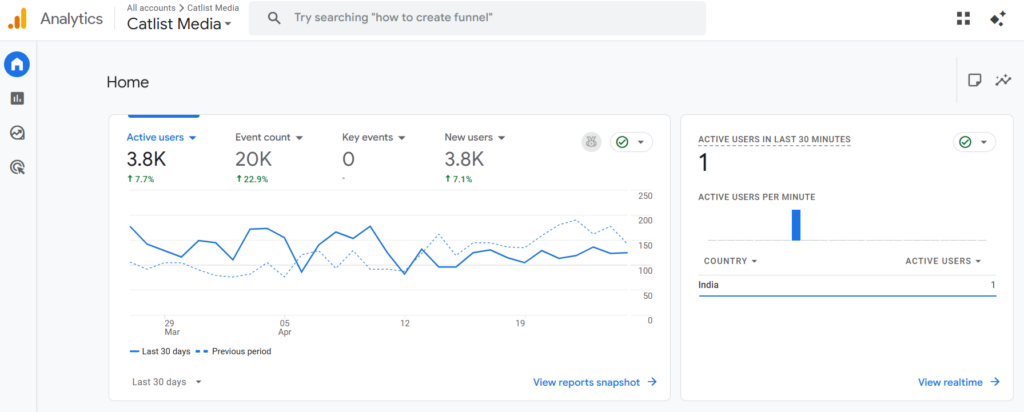
Task: Open the ACTIVE USERS column dropdown
Action: [x=943, y=261]
